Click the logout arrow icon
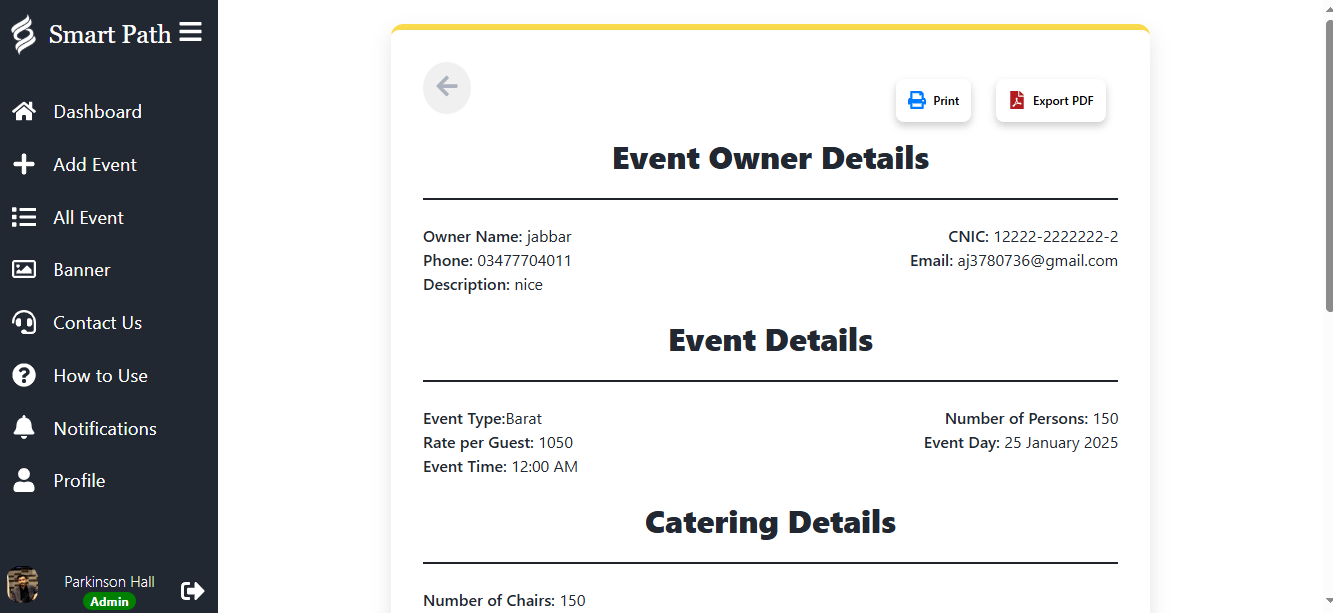The width and height of the screenshot is (1336, 613). [192, 591]
